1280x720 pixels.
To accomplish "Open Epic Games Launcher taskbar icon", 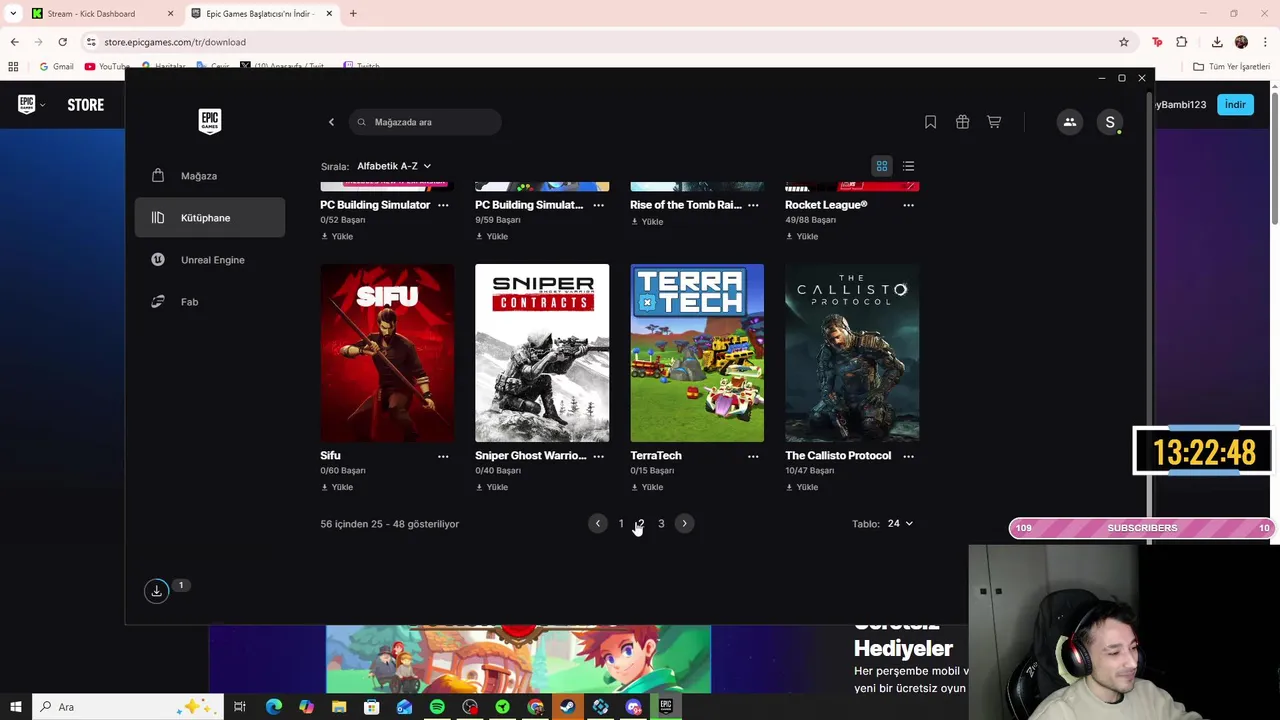I will tap(666, 707).
